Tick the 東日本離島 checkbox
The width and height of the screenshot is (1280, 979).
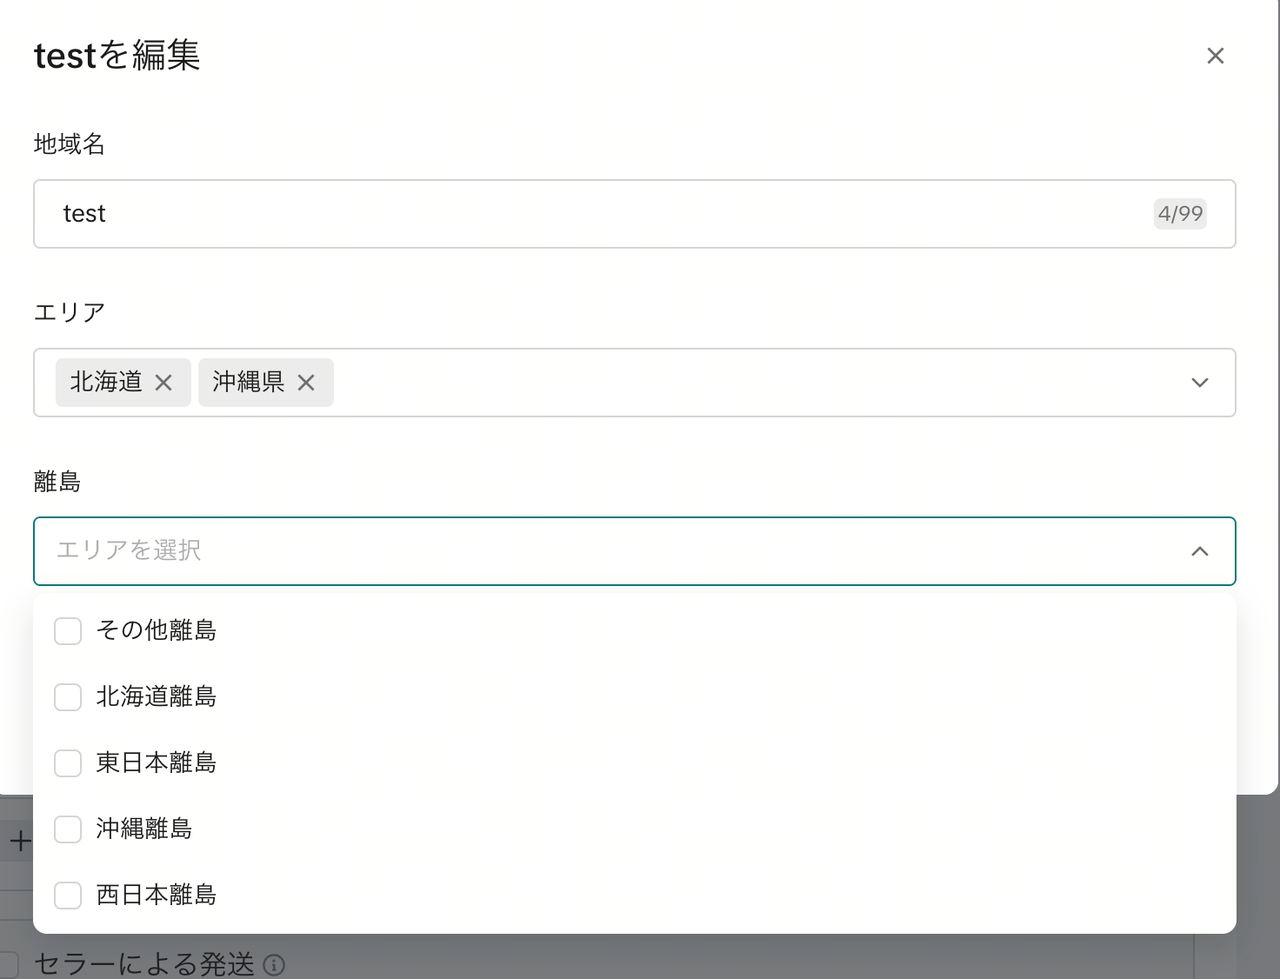click(68, 763)
